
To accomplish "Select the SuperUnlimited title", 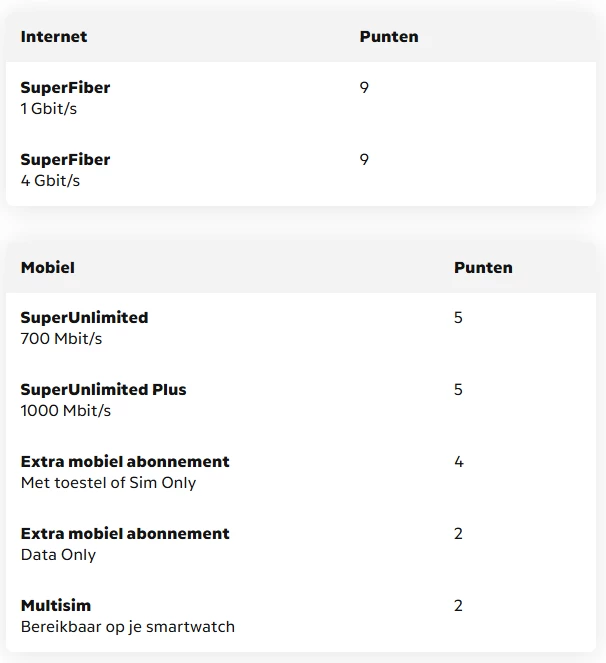I will pos(84,318).
